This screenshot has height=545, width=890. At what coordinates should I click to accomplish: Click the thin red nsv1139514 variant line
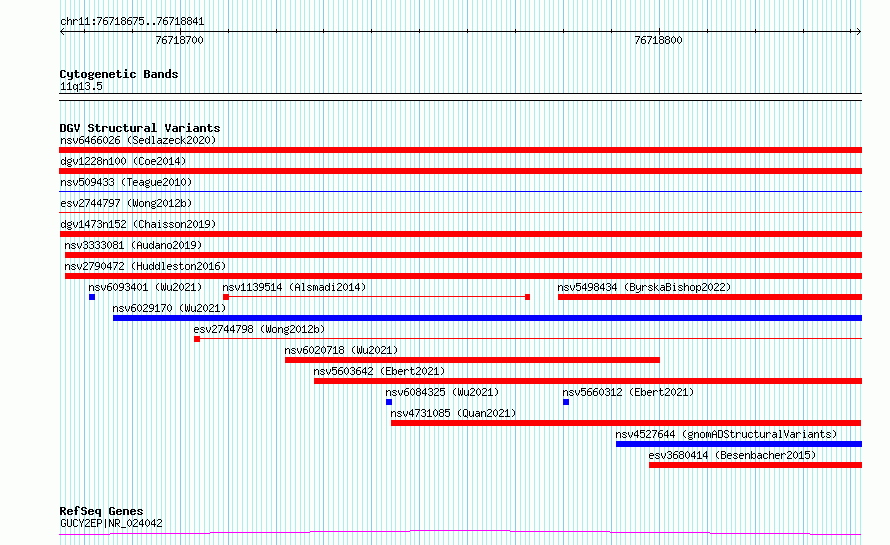tap(377, 297)
